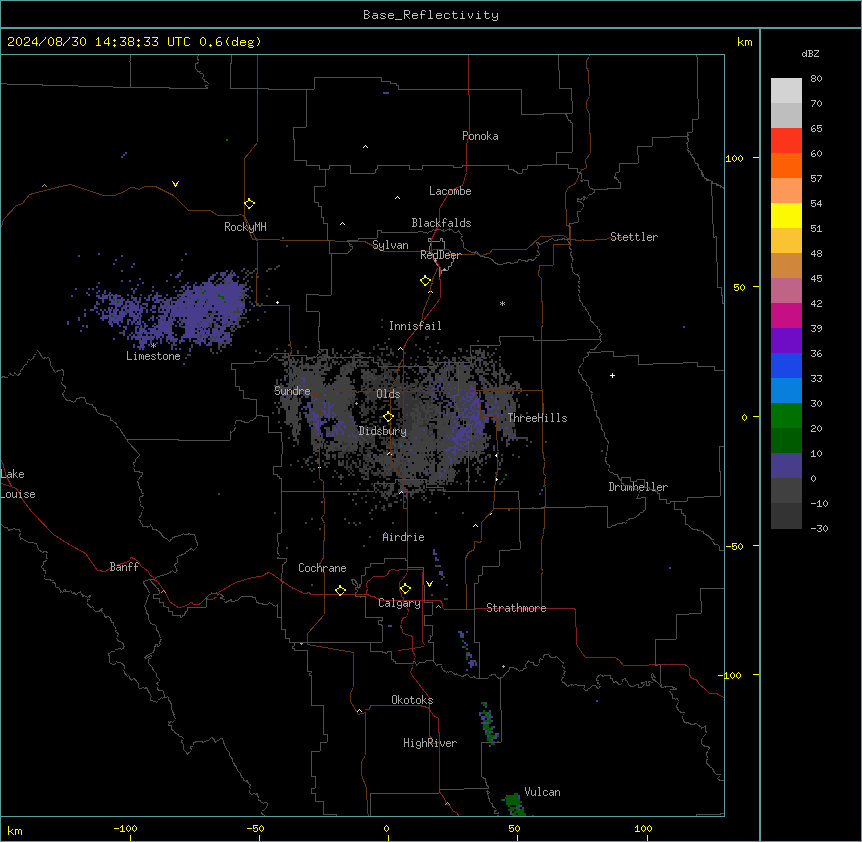Select the slate purple 0-10 dBZ legend swatch
Screen dimensions: 862x842
click(786, 466)
